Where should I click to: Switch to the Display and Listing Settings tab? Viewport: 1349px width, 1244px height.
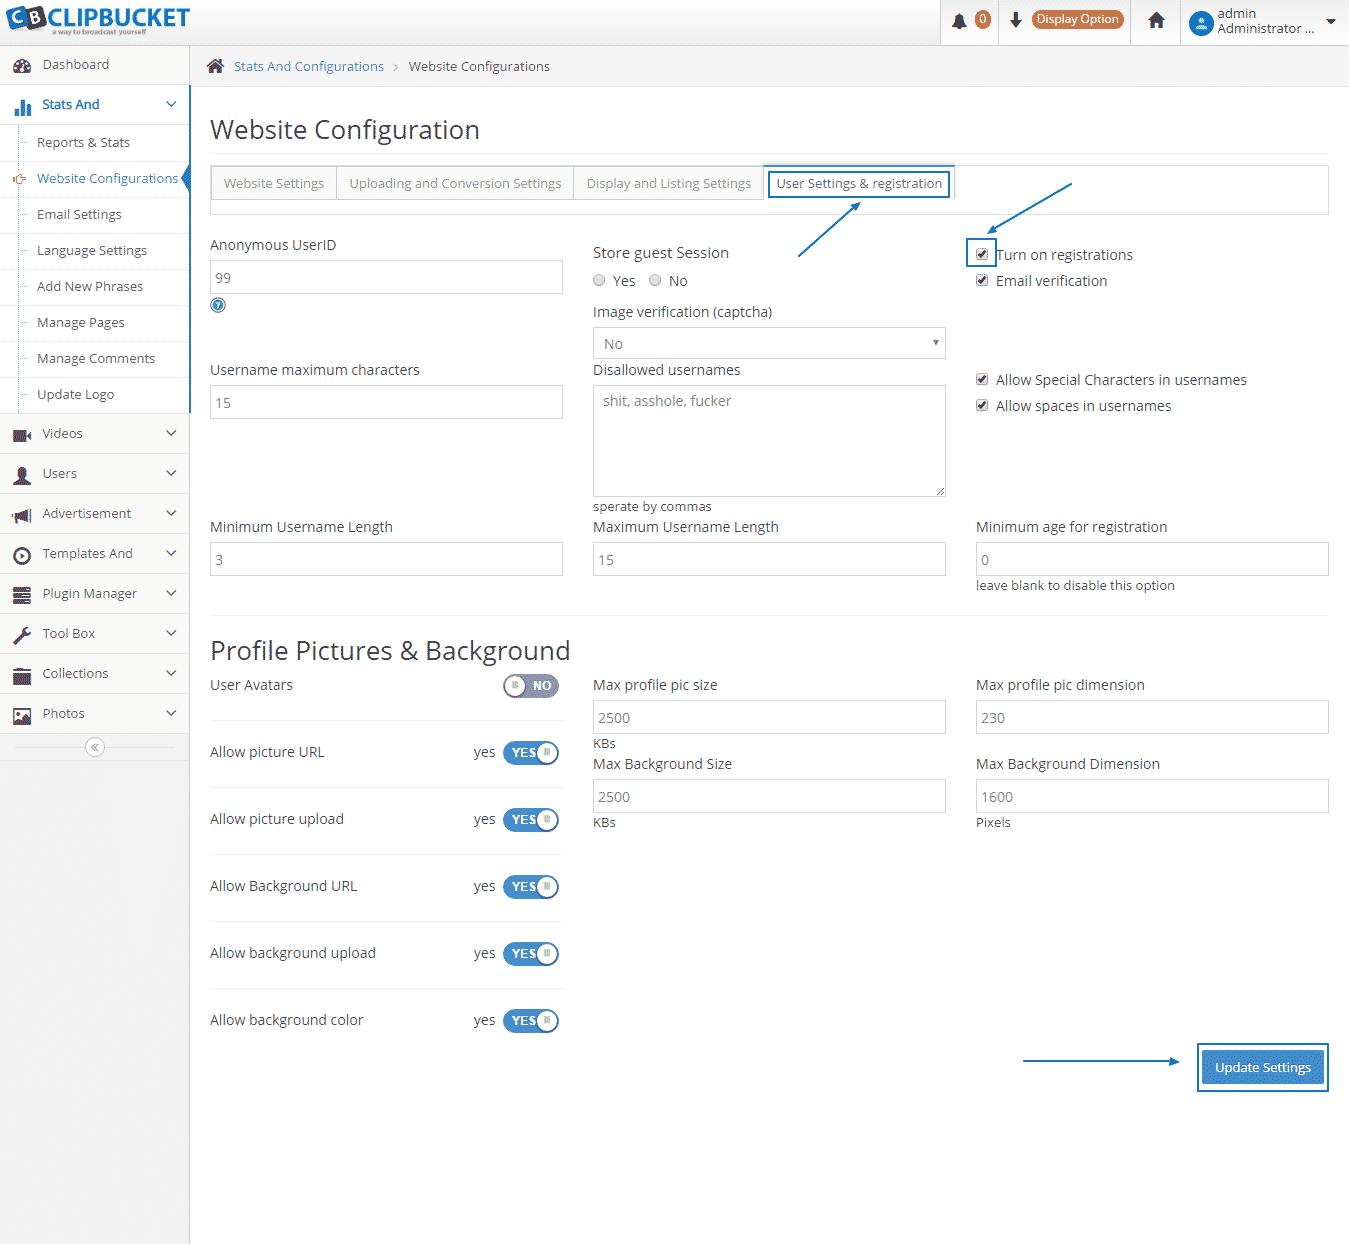[668, 182]
